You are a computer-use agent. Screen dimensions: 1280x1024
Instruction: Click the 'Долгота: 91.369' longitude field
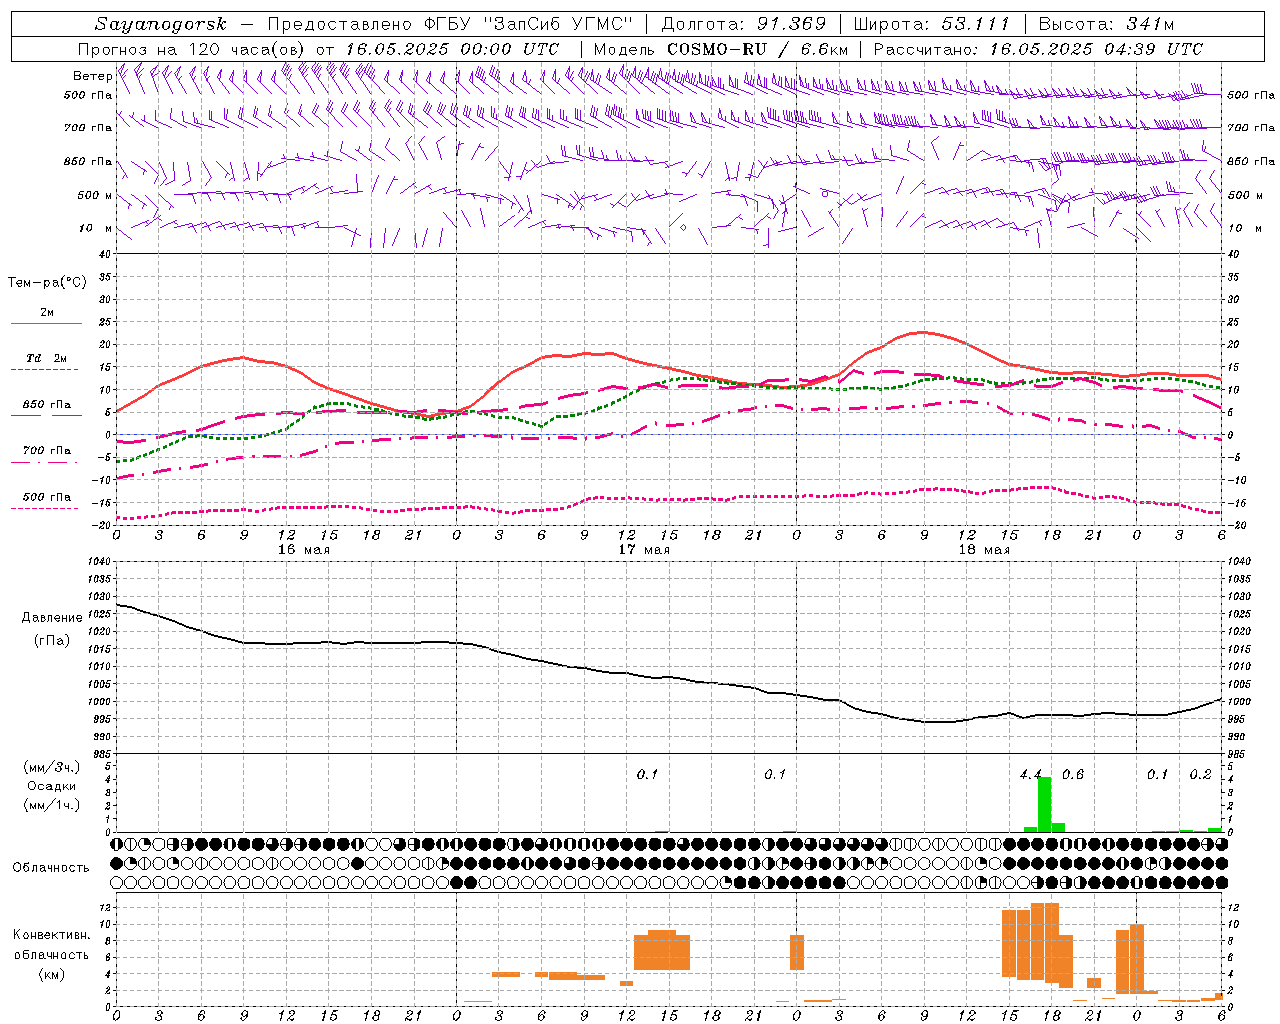(744, 24)
